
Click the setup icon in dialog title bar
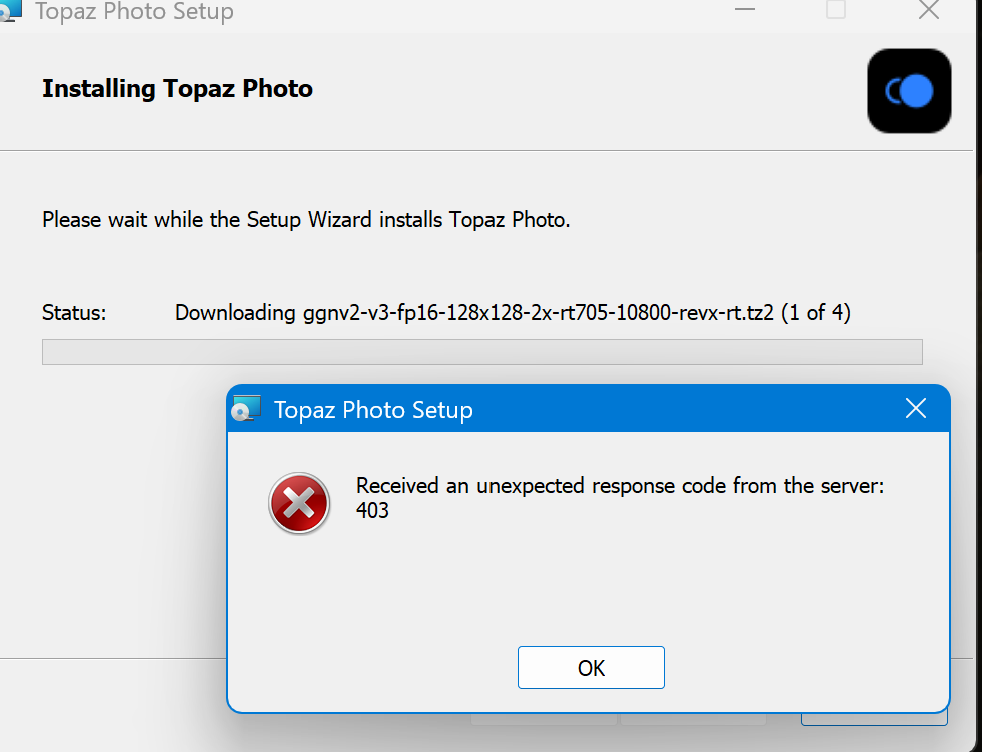coord(246,409)
